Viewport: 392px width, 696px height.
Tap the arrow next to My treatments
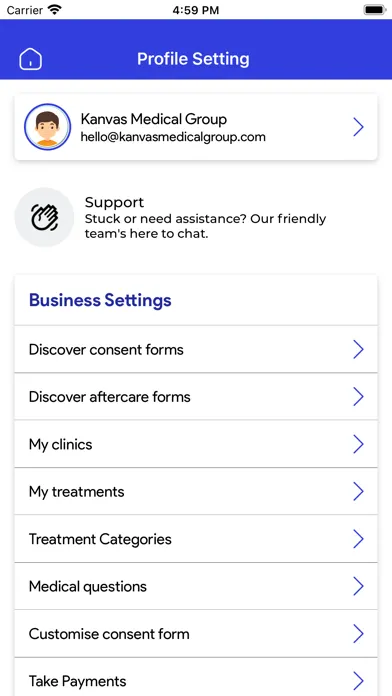358,492
